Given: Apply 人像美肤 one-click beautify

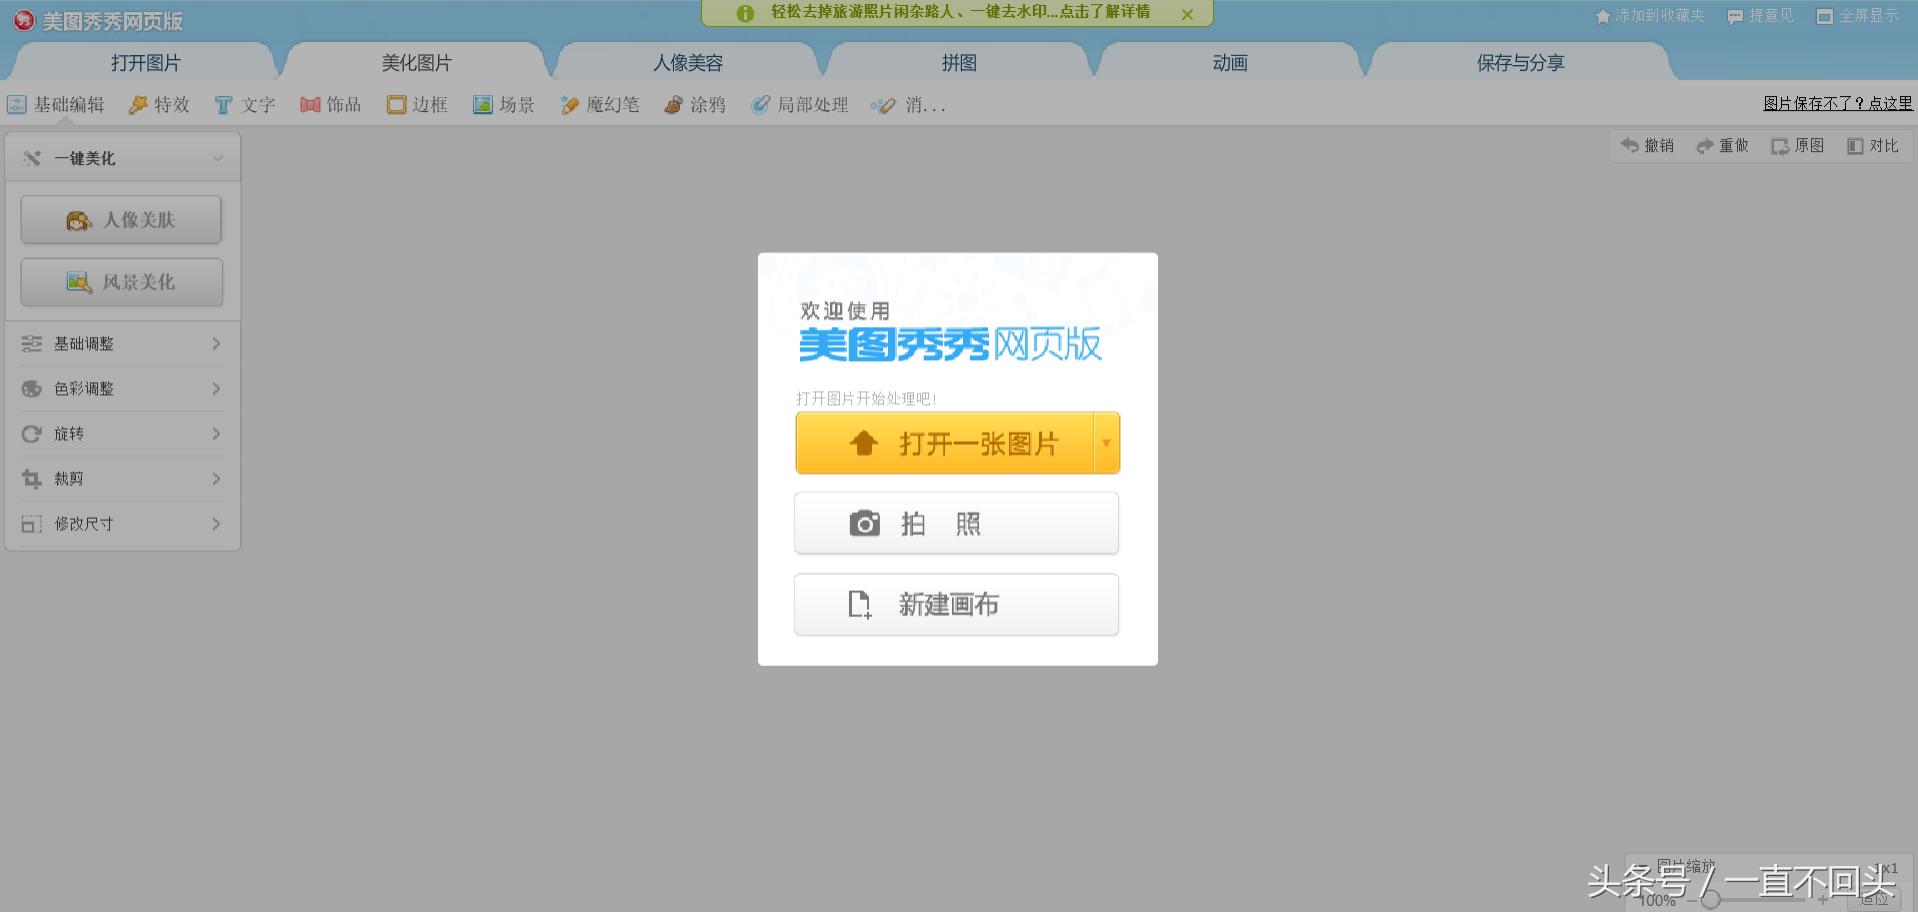Looking at the screenshot, I should pyautogui.click(x=121, y=220).
